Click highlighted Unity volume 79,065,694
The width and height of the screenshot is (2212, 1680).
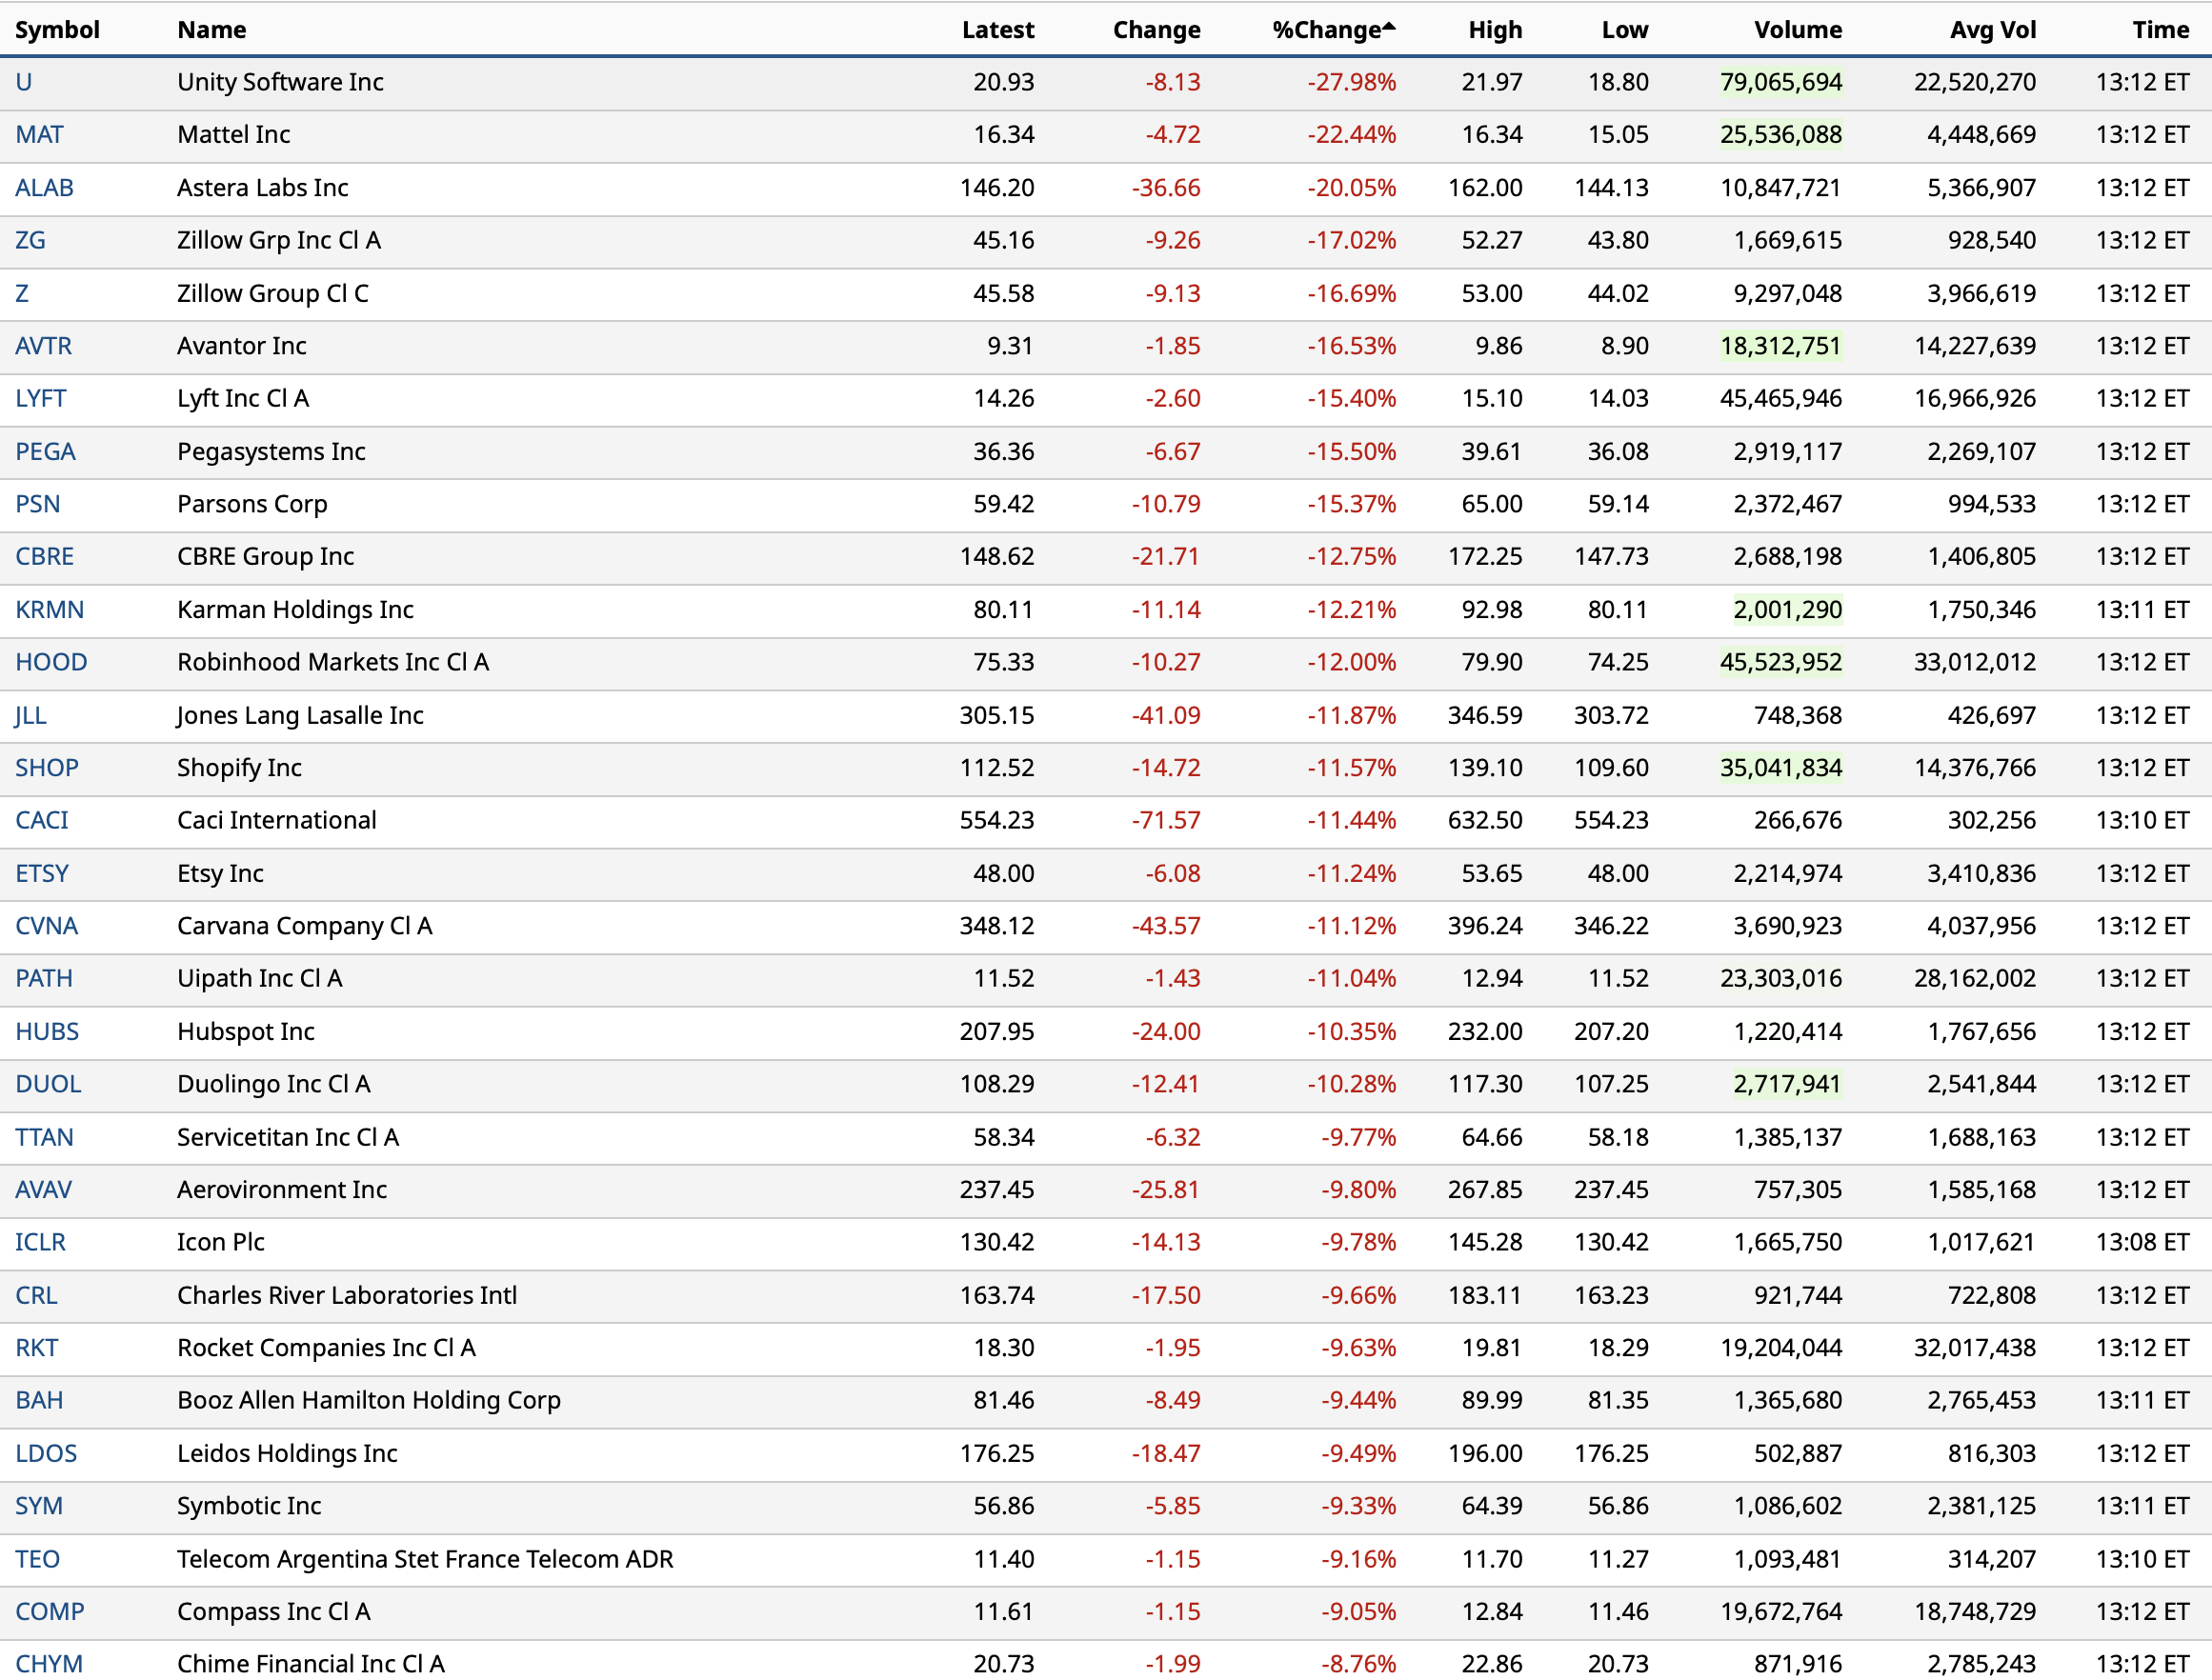(1780, 82)
